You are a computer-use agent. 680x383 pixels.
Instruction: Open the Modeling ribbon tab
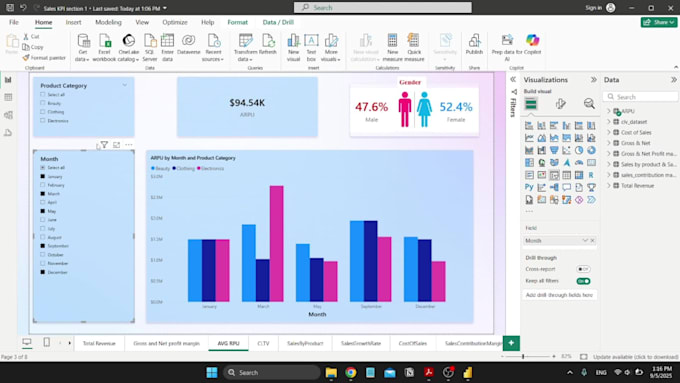coord(108,22)
